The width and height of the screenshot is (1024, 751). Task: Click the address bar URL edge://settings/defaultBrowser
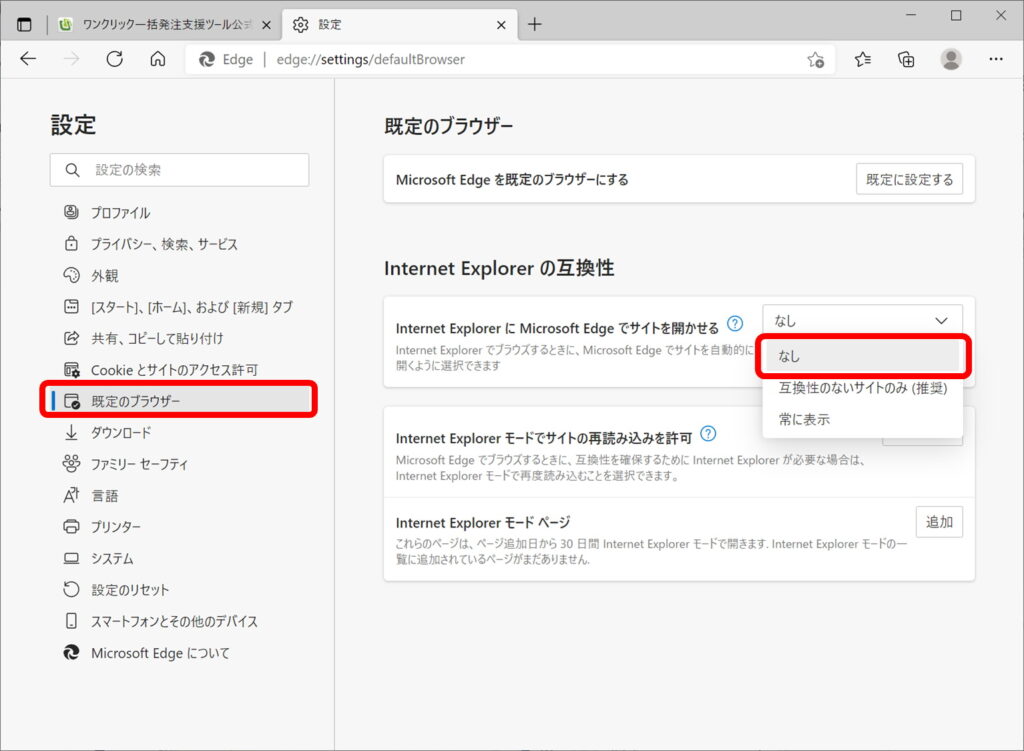pyautogui.click(x=370, y=59)
